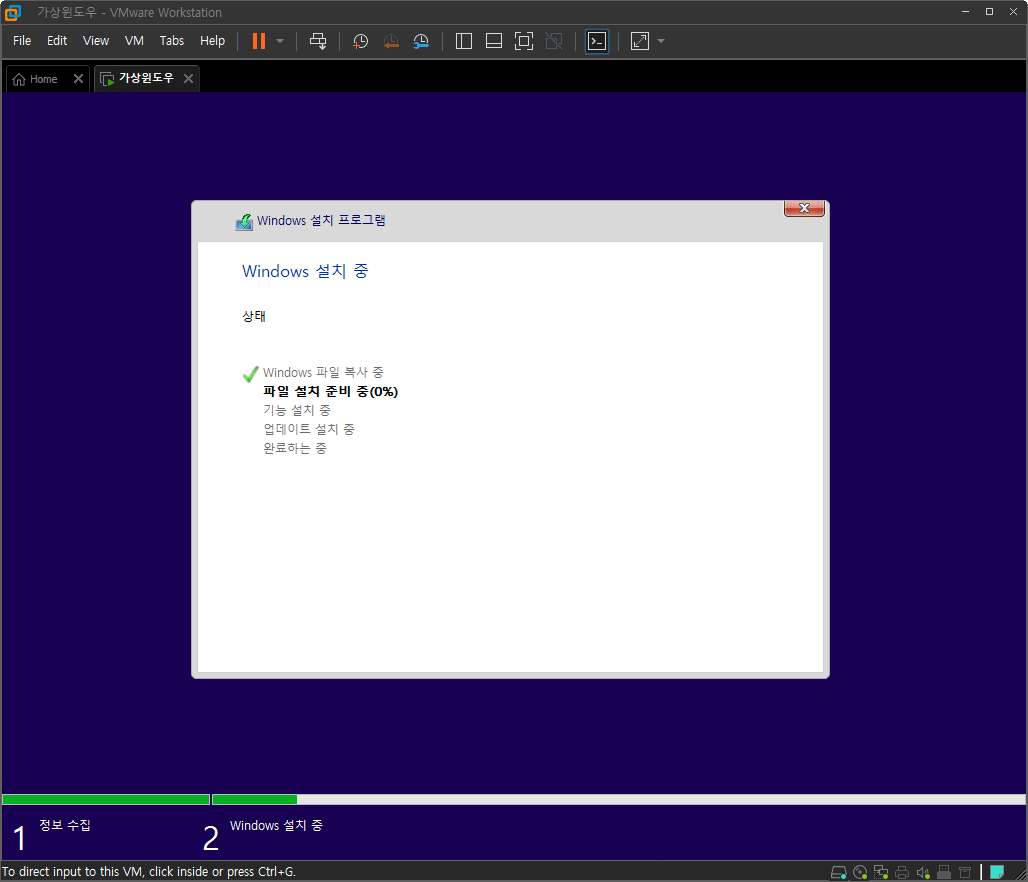Enter full screen mode icon

[x=524, y=41]
